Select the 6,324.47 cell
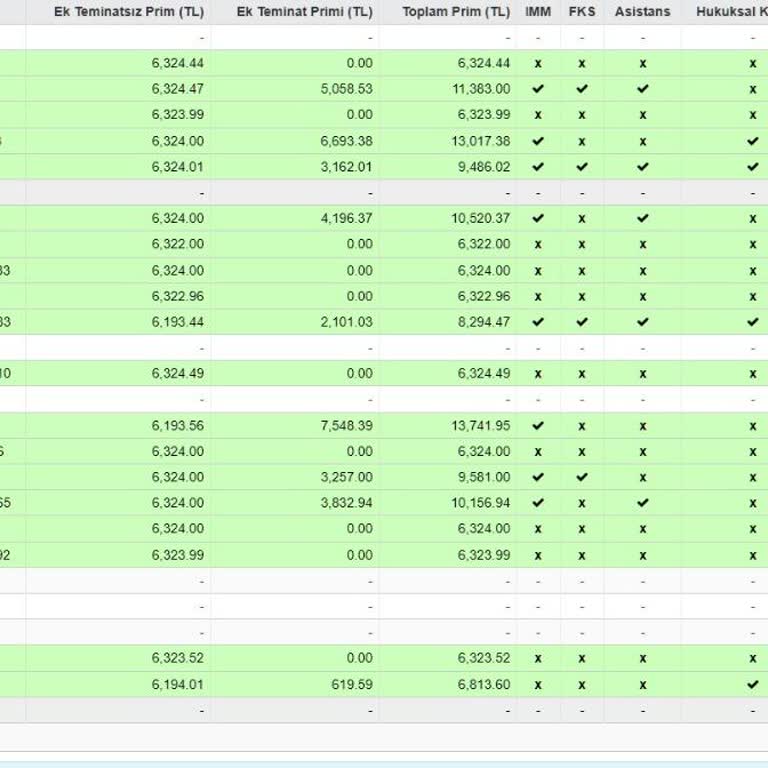 coord(178,89)
